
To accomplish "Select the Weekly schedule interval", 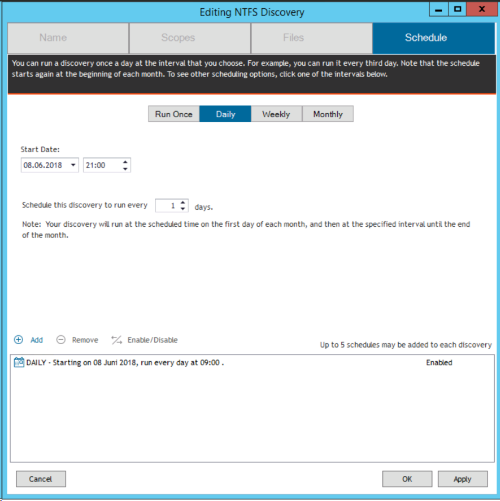I will pos(276,114).
